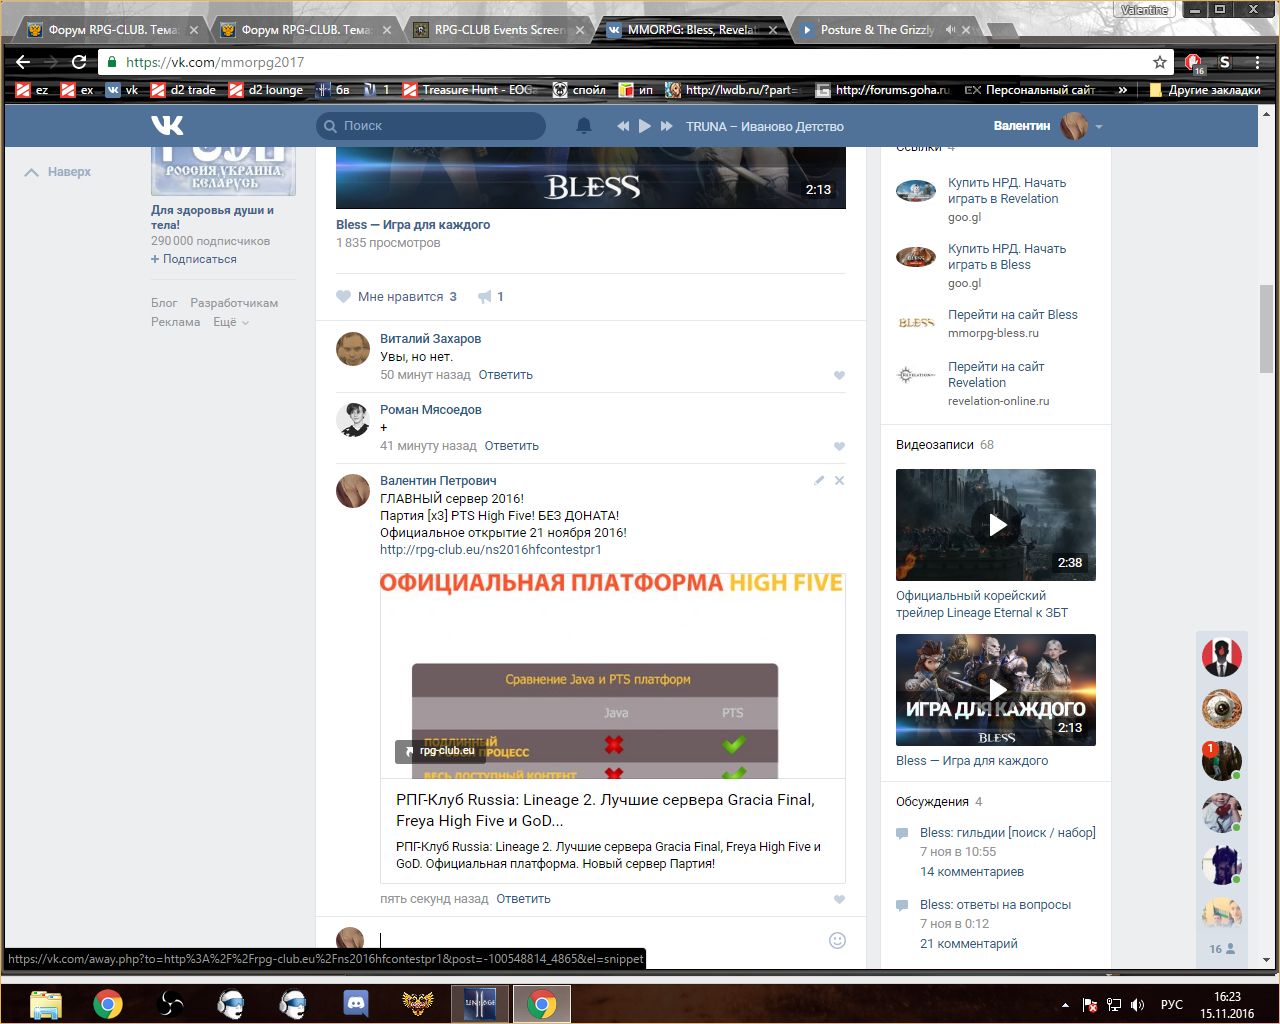Like Валентин Петрович's comment heart
1280x1024 pixels.
click(x=839, y=900)
